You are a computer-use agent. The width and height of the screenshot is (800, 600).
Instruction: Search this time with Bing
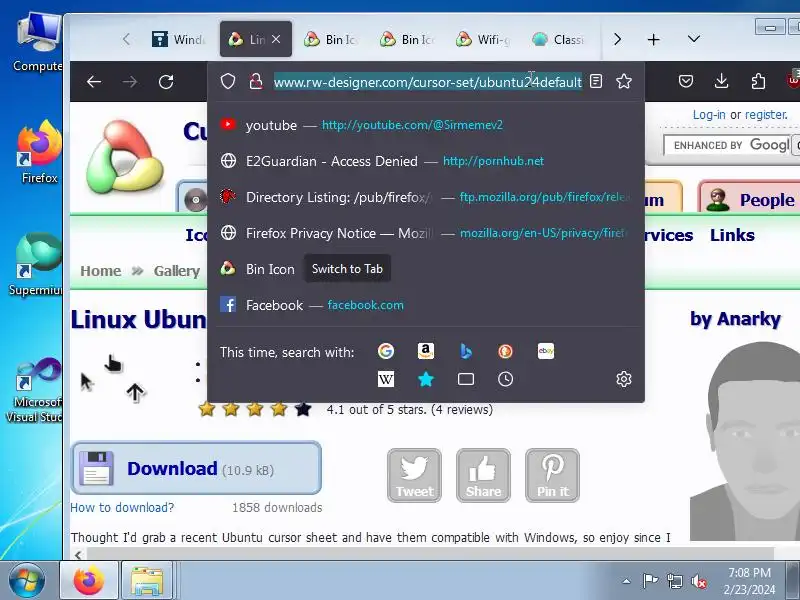click(465, 351)
